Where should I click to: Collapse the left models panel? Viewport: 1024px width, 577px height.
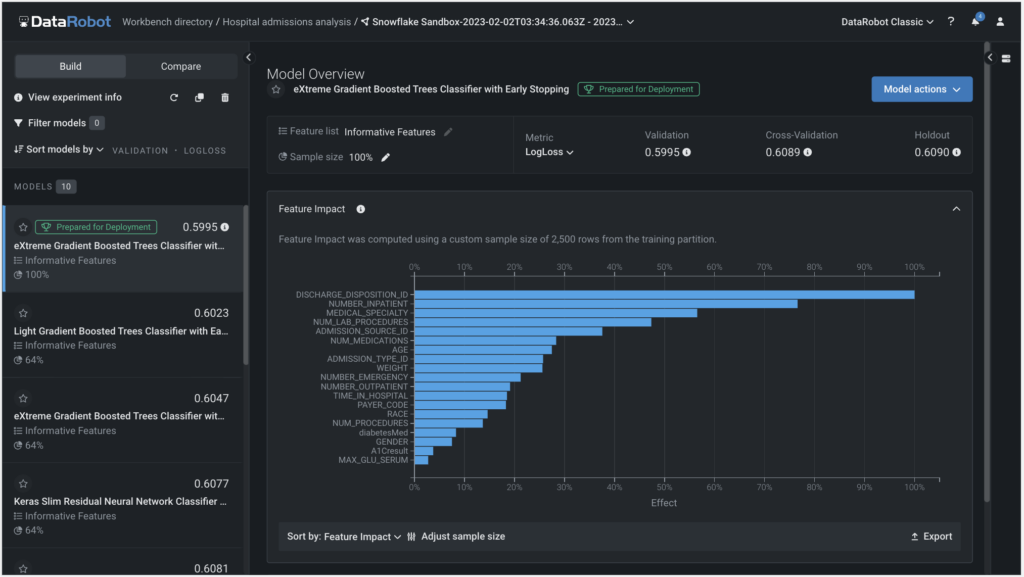[248, 57]
